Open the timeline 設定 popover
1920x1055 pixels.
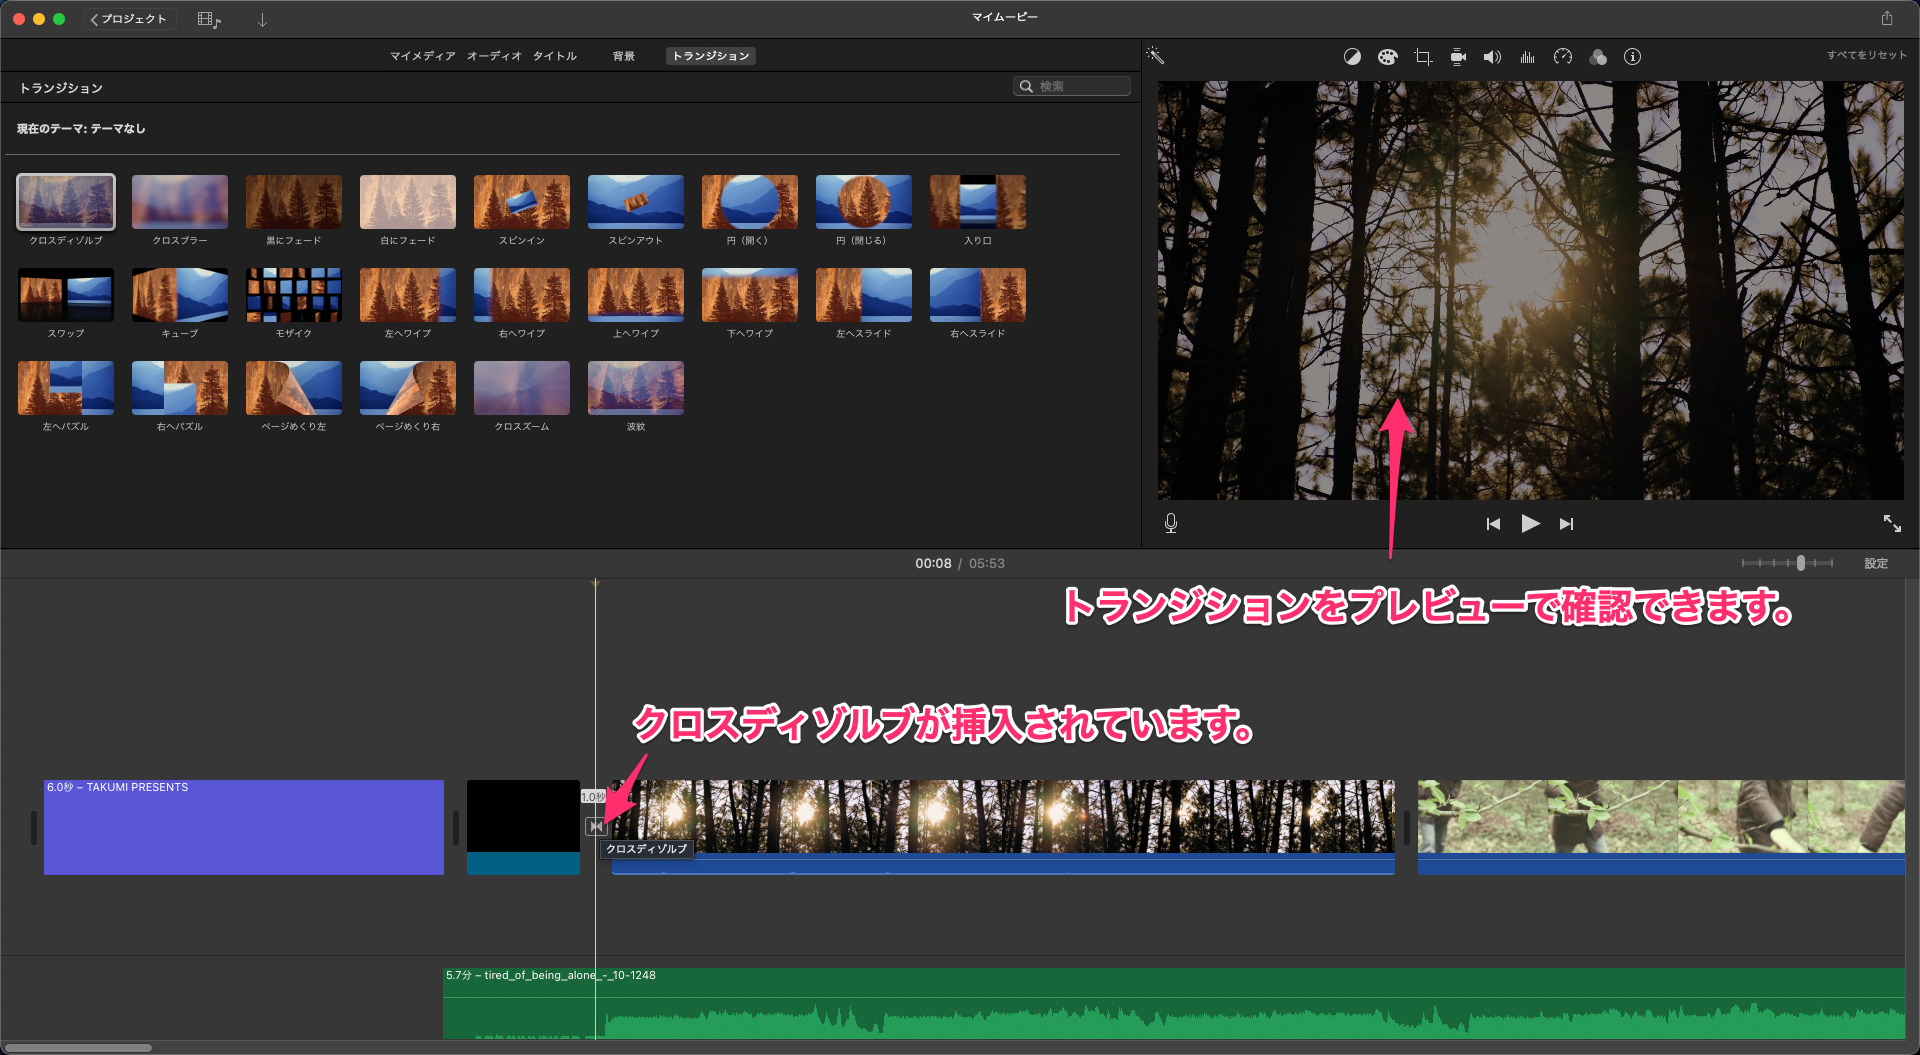[1875, 564]
